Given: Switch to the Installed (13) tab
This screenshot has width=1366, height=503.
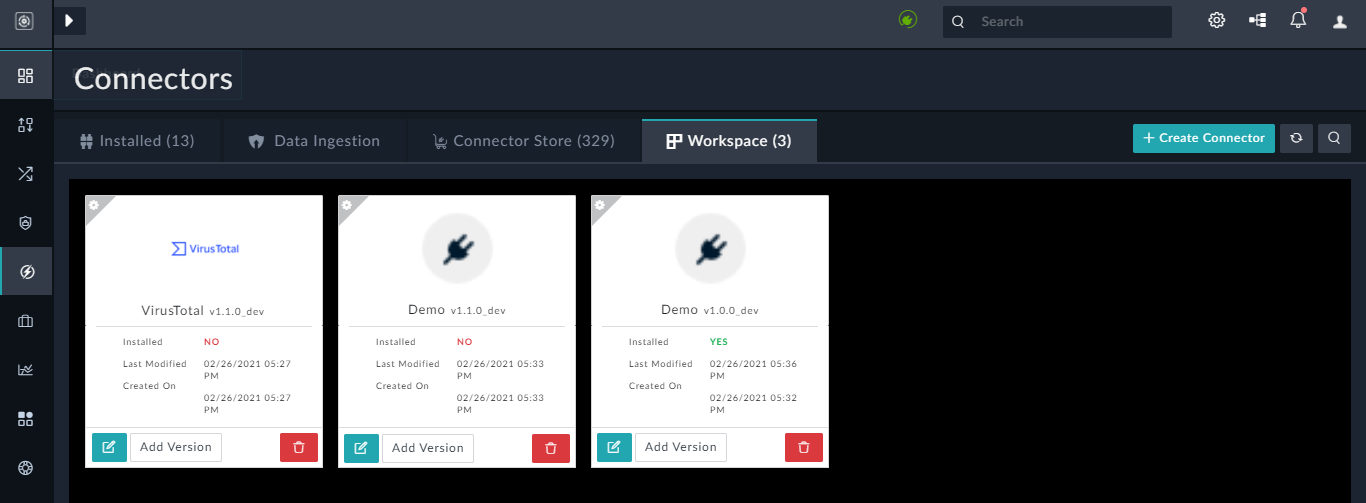Looking at the screenshot, I should pos(136,141).
